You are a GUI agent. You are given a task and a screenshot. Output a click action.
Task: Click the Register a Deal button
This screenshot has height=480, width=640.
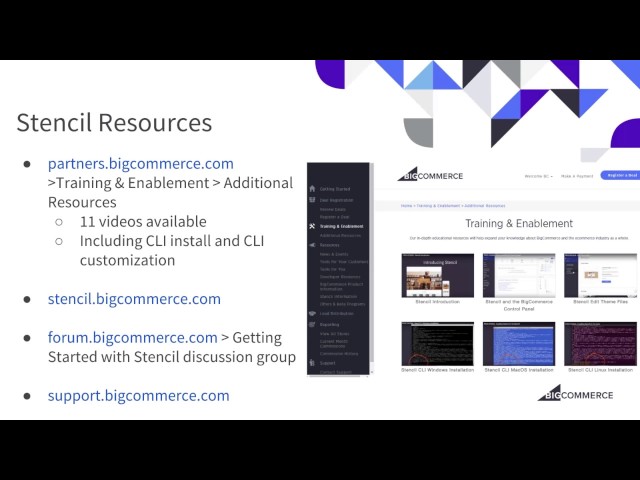tap(620, 175)
